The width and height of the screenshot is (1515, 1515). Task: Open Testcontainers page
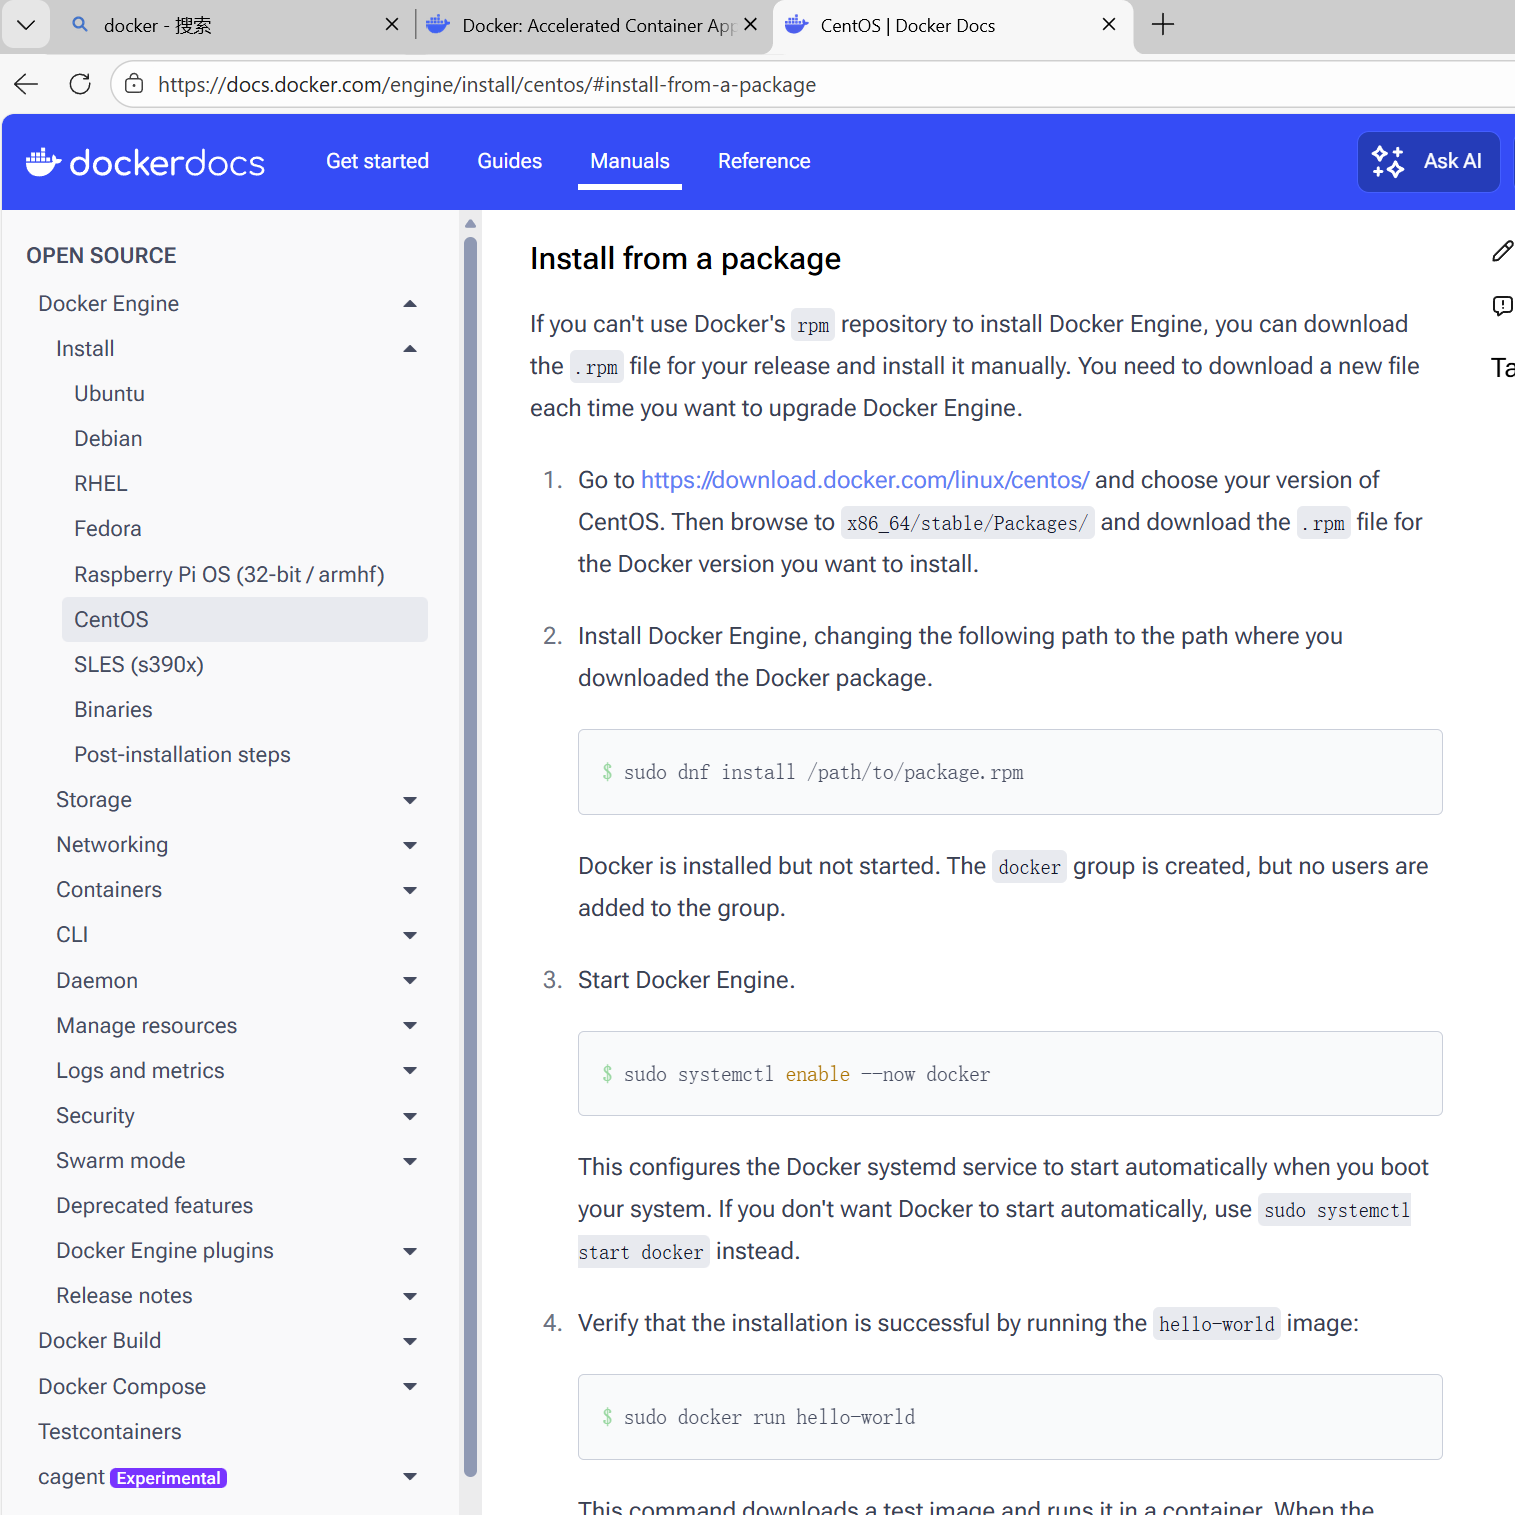point(110,1432)
